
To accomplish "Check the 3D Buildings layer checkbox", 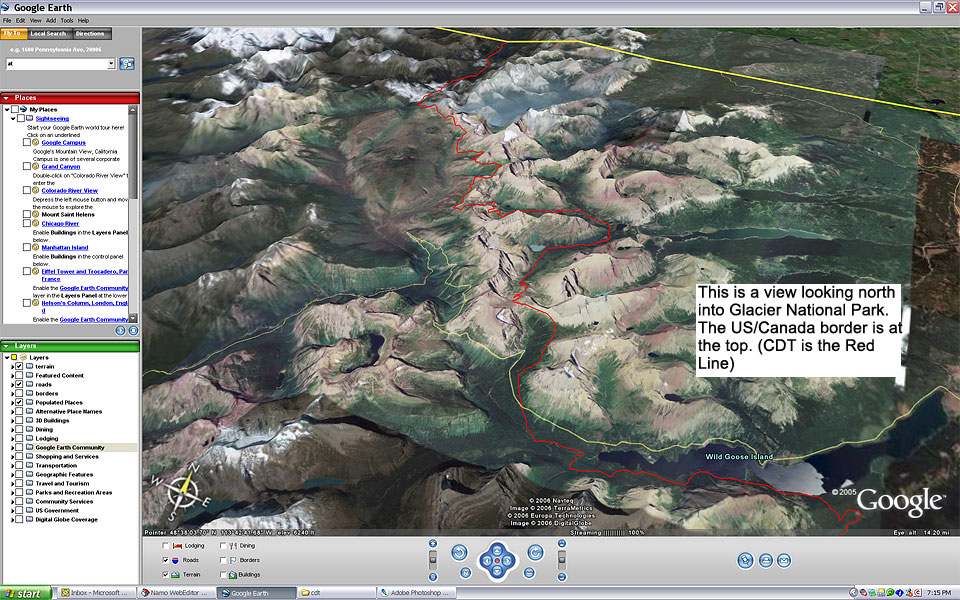I will [x=20, y=421].
